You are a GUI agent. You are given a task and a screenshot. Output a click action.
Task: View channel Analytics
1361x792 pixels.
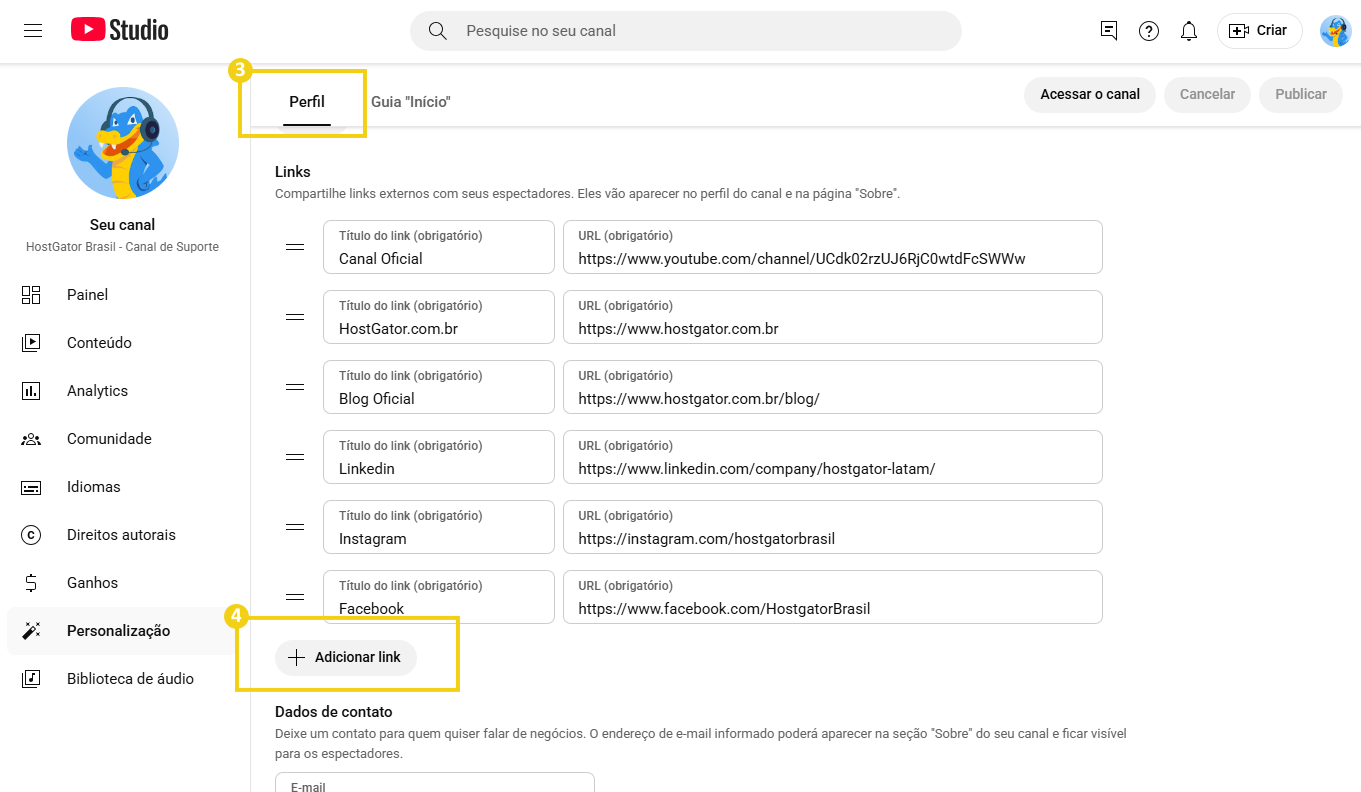pos(98,390)
